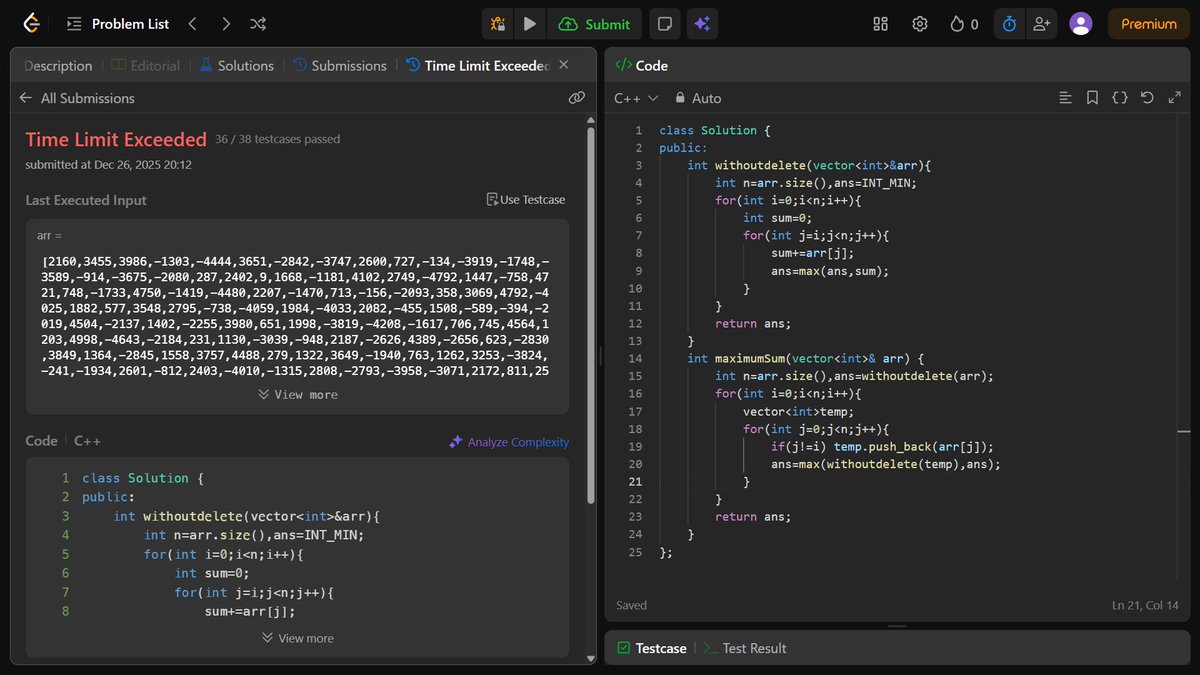
Task: Reset code with the undo arrow icon
Action: tap(1147, 98)
